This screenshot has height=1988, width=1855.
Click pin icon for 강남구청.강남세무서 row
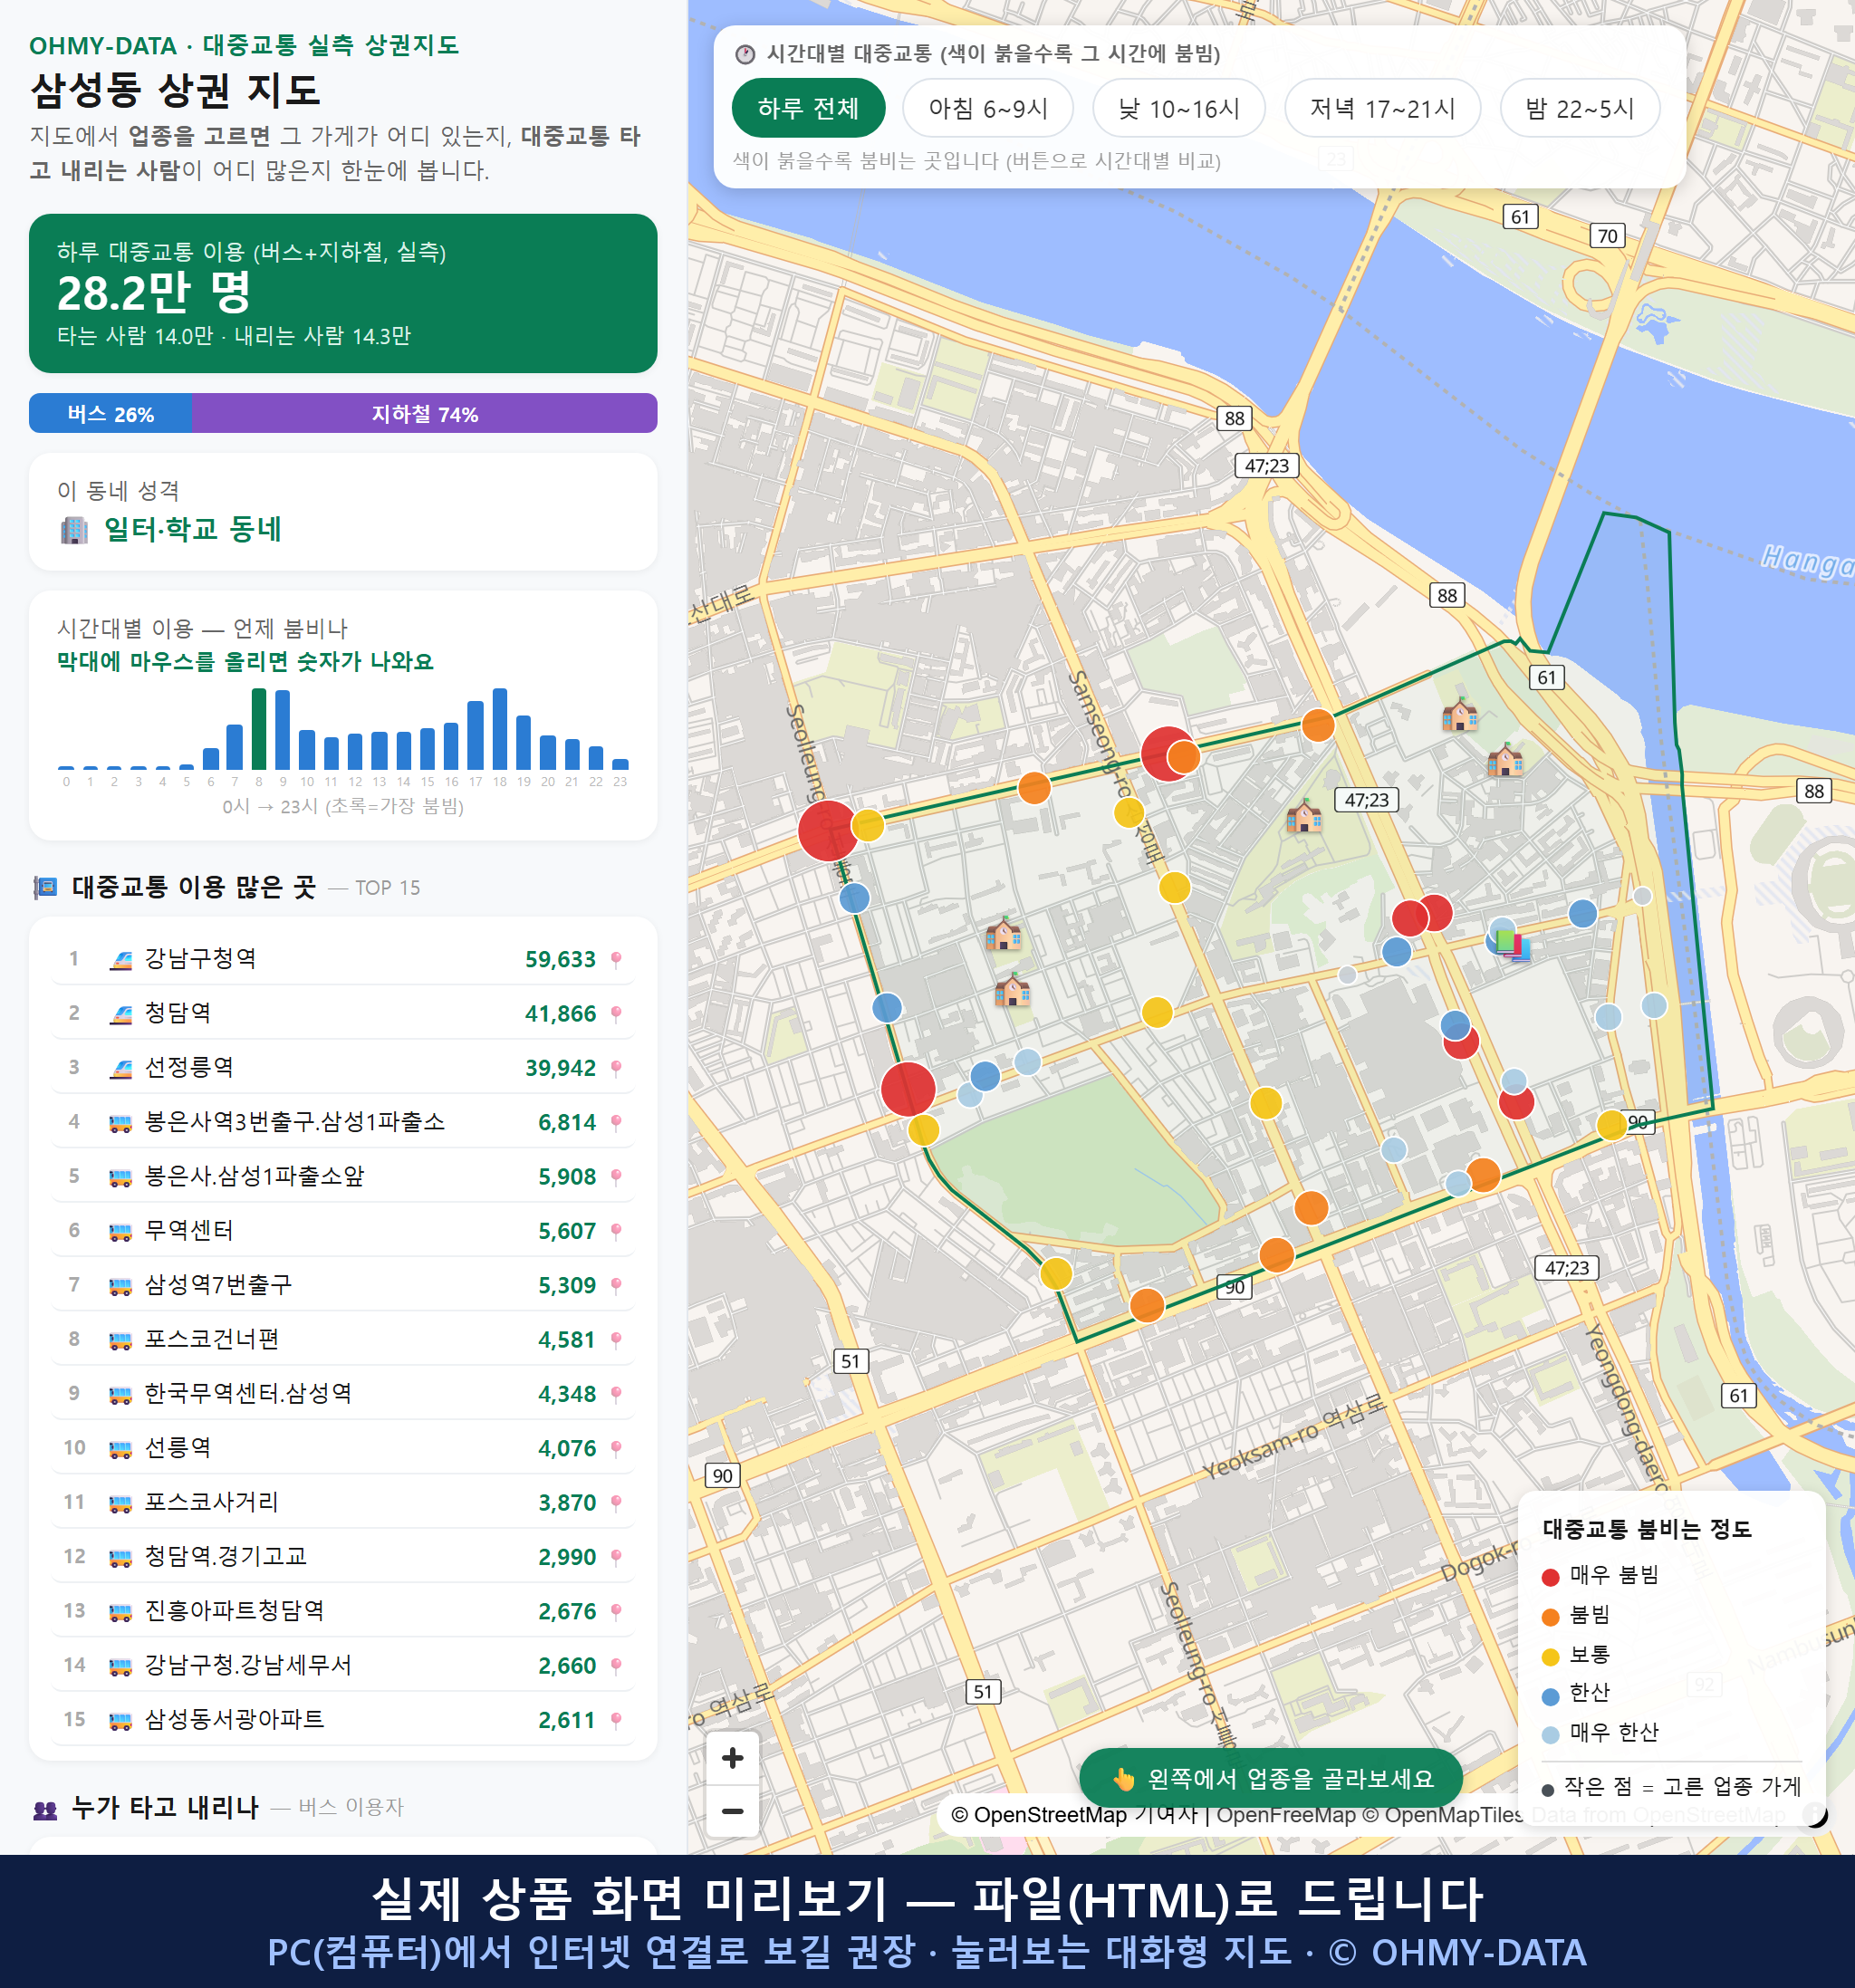[616, 1665]
